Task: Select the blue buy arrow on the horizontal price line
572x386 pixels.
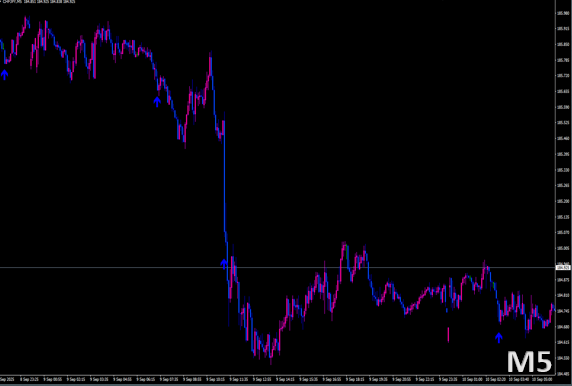Action: click(224, 264)
